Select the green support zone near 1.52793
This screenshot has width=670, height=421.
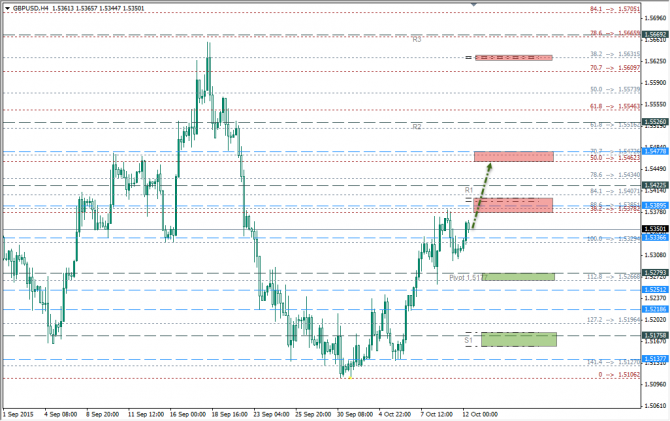click(516, 276)
